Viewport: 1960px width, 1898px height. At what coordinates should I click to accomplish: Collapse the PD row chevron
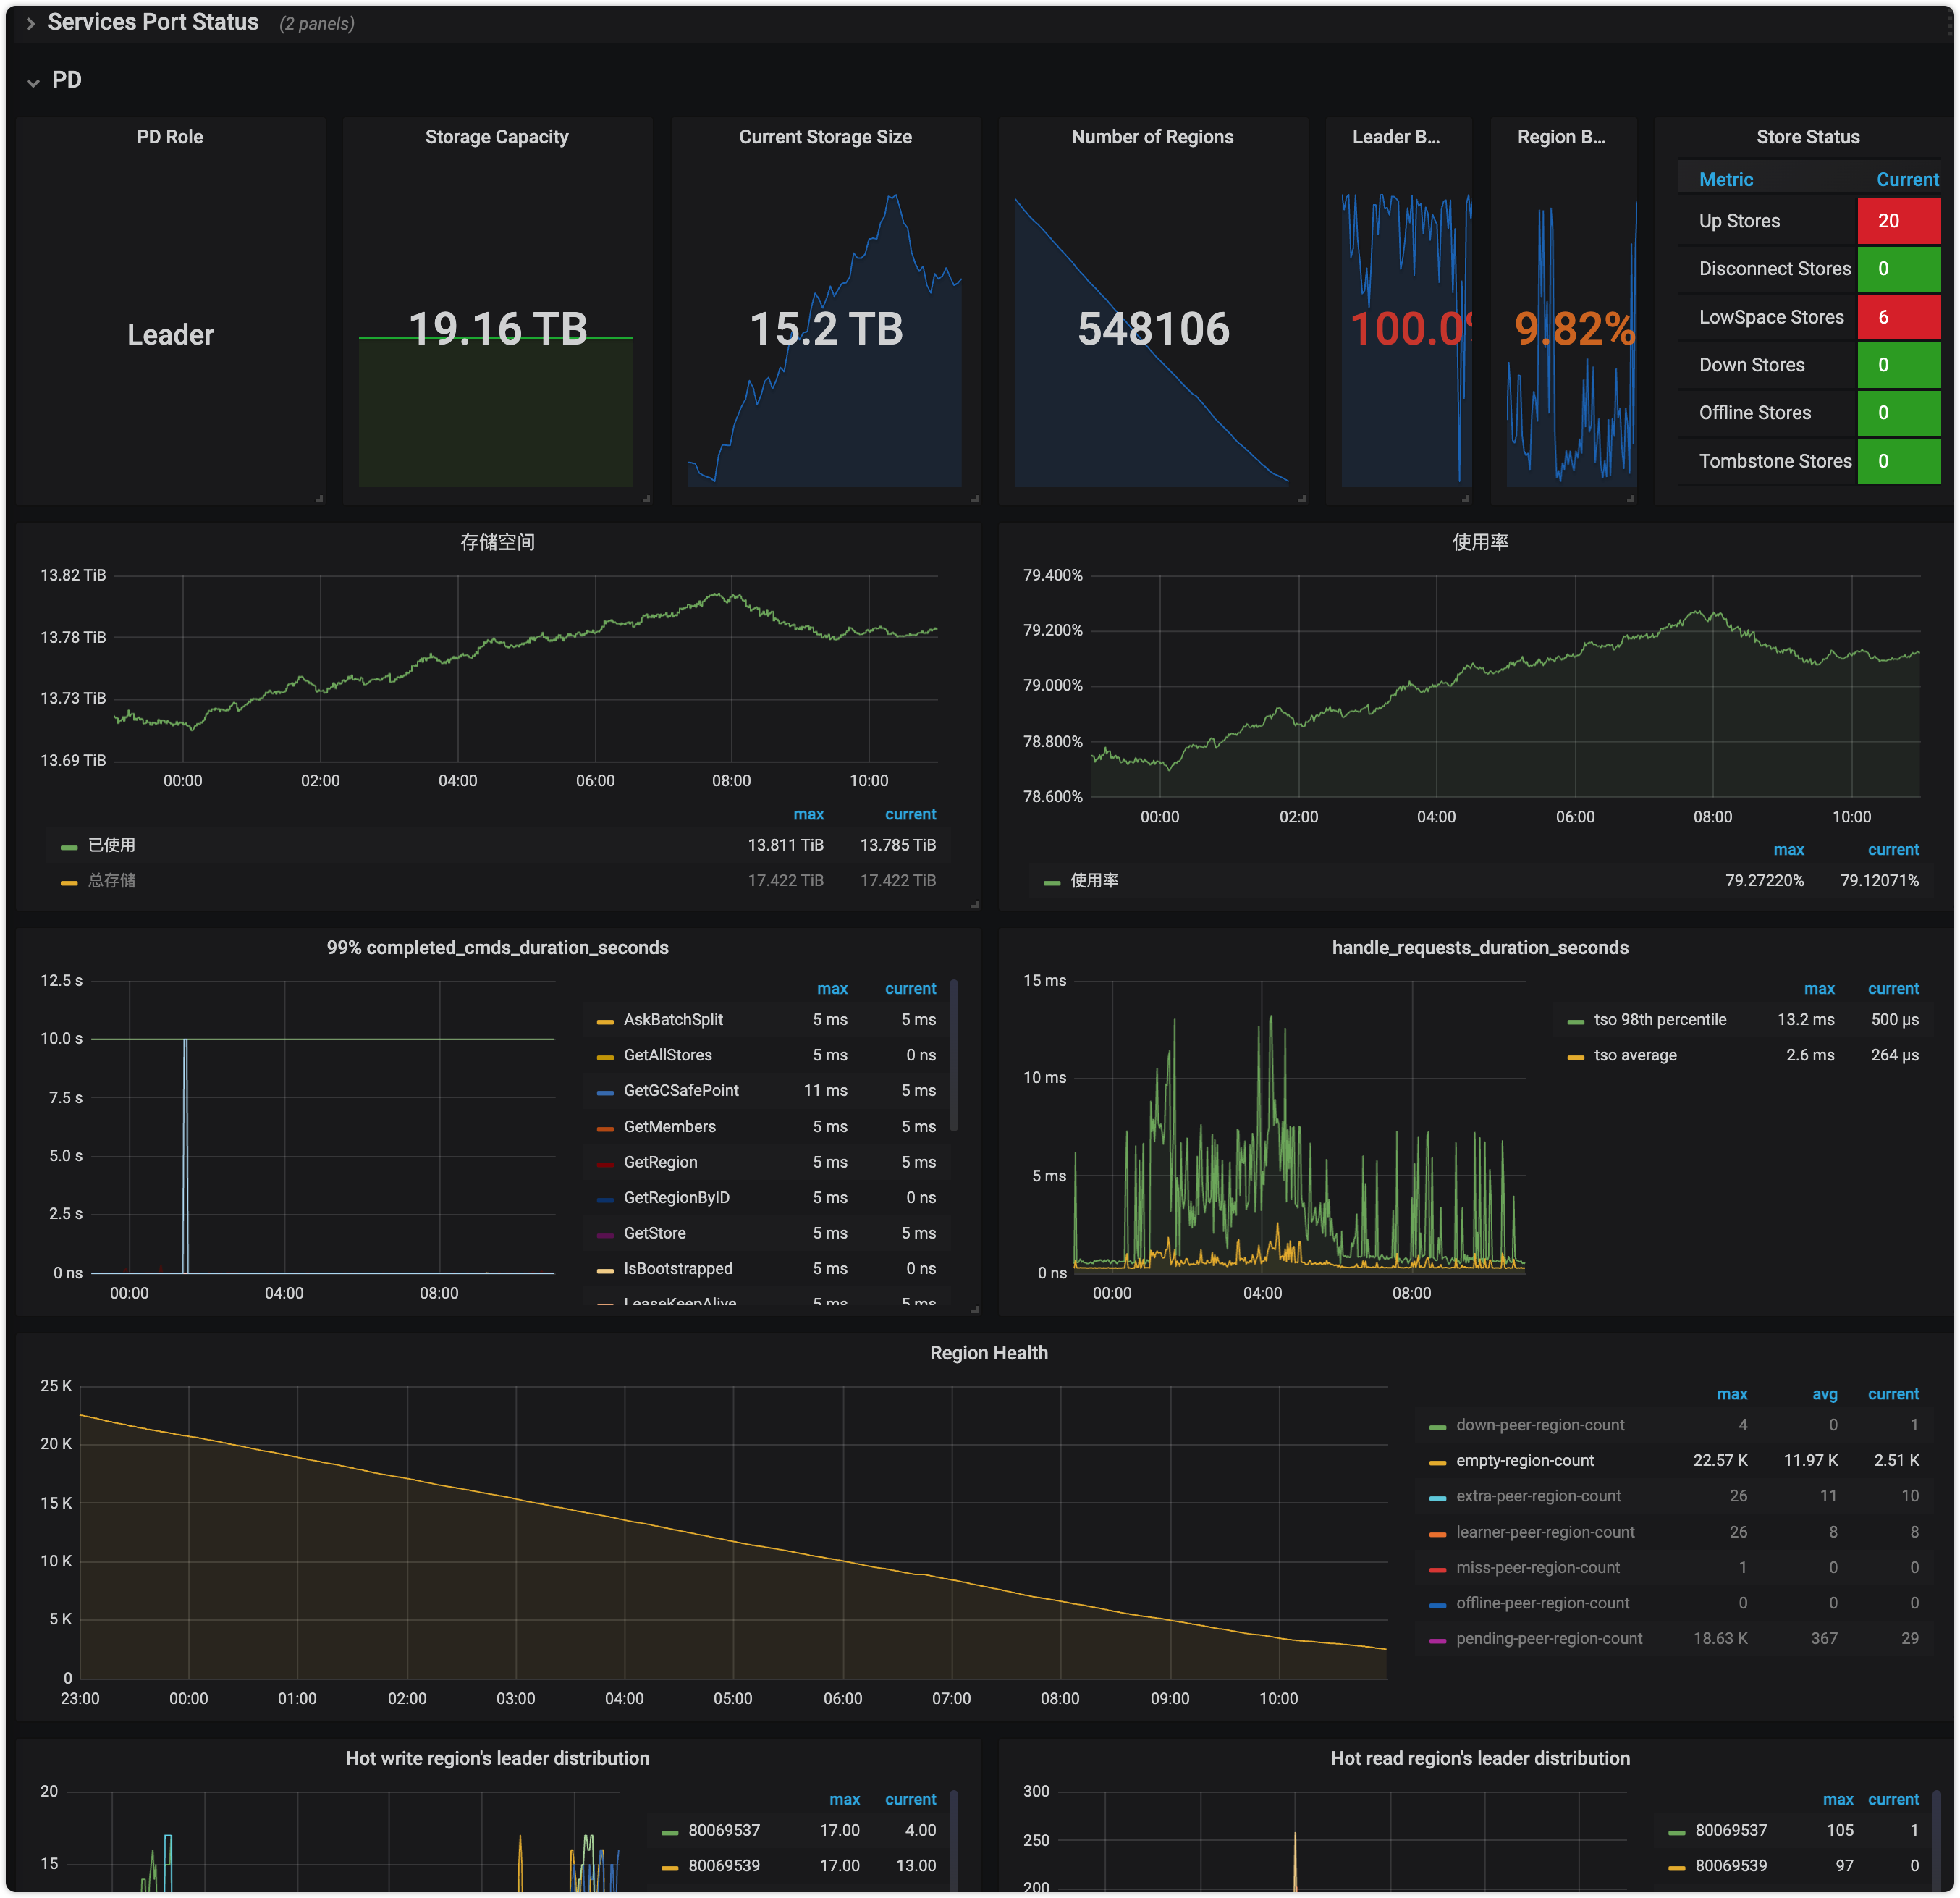click(x=33, y=82)
